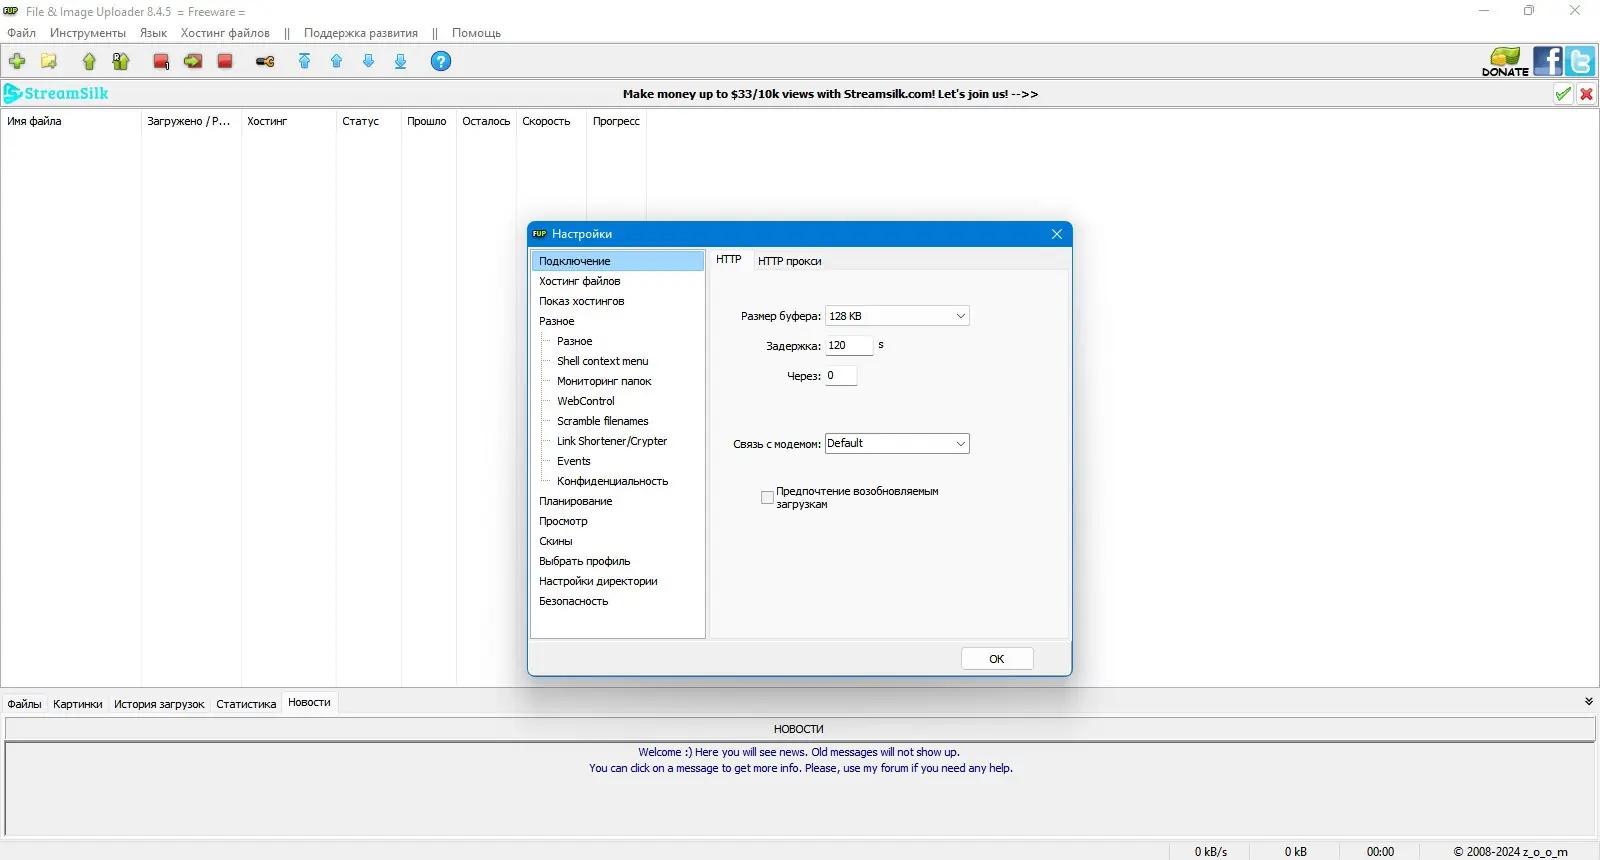Viewport: 1600px width, 860px height.
Task: Open the Twitter bird icon link
Action: [x=1580, y=61]
